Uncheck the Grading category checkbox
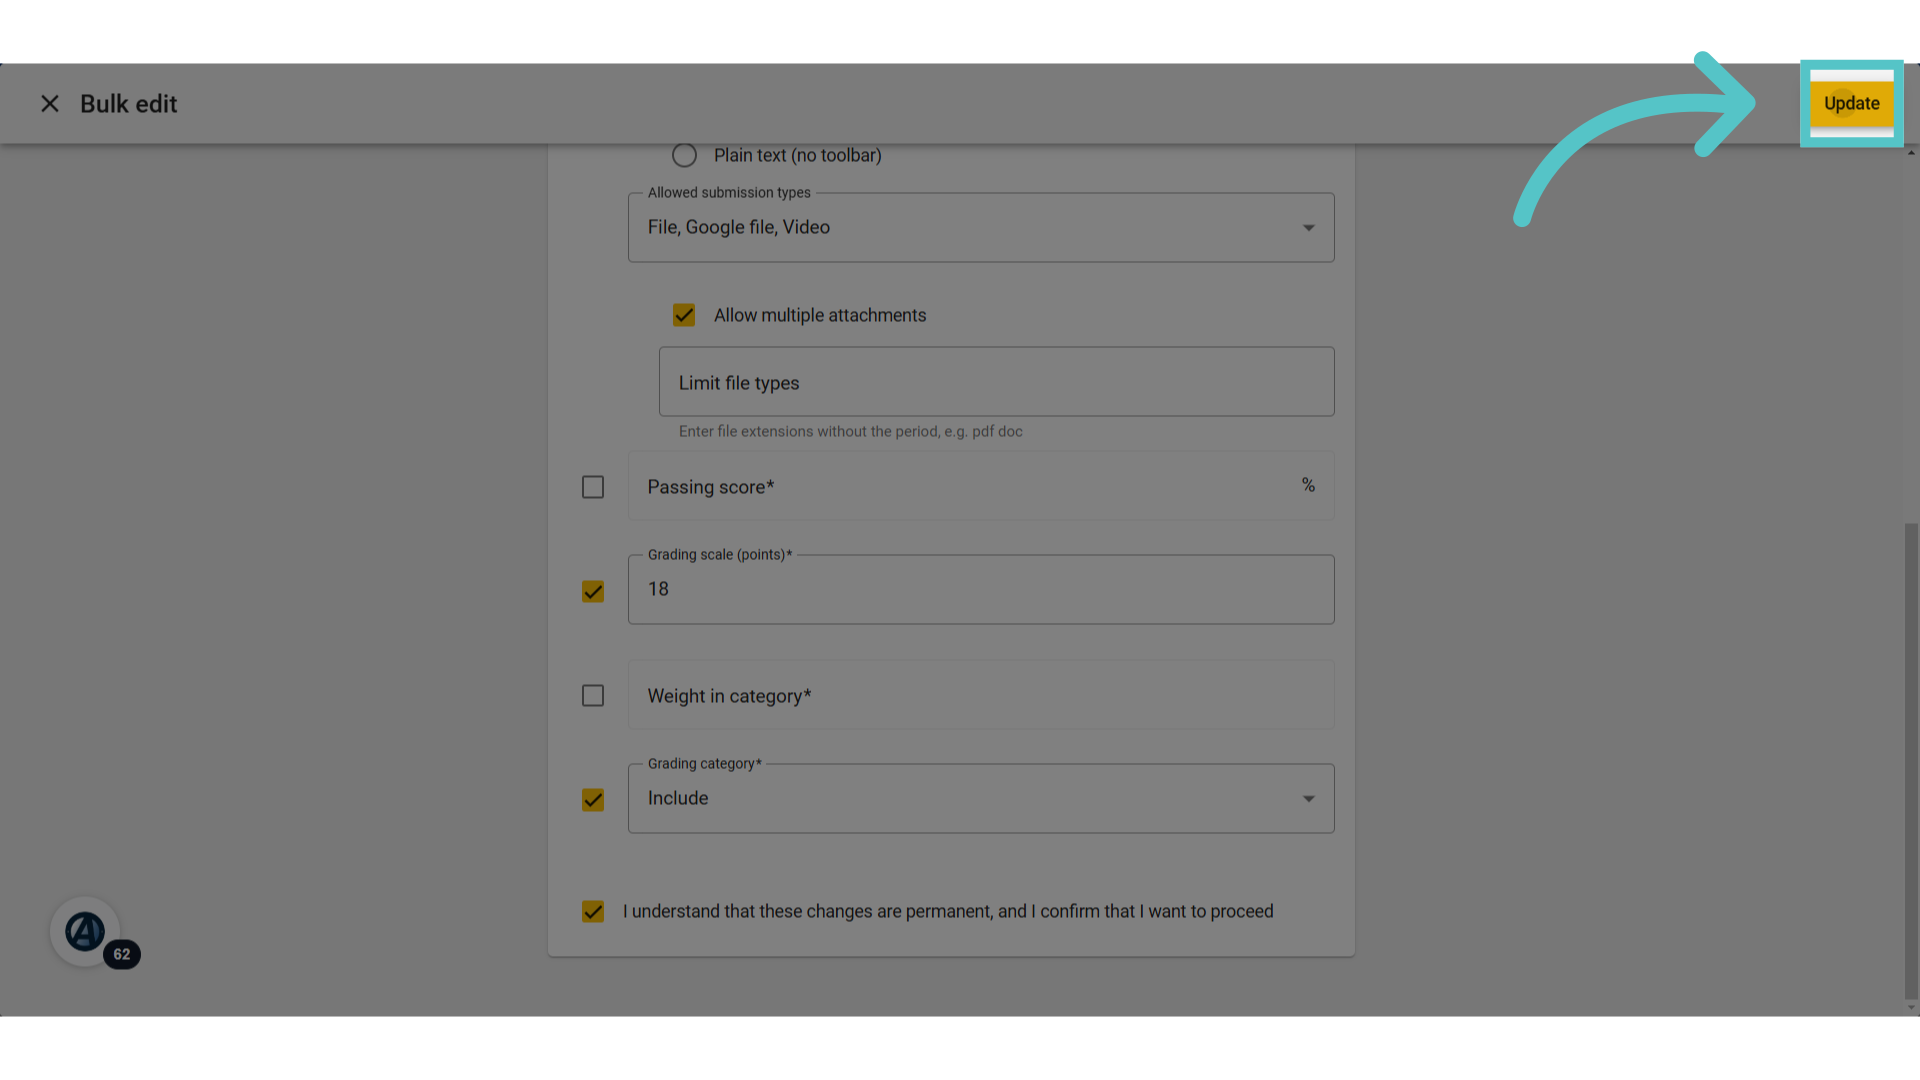 tap(593, 800)
